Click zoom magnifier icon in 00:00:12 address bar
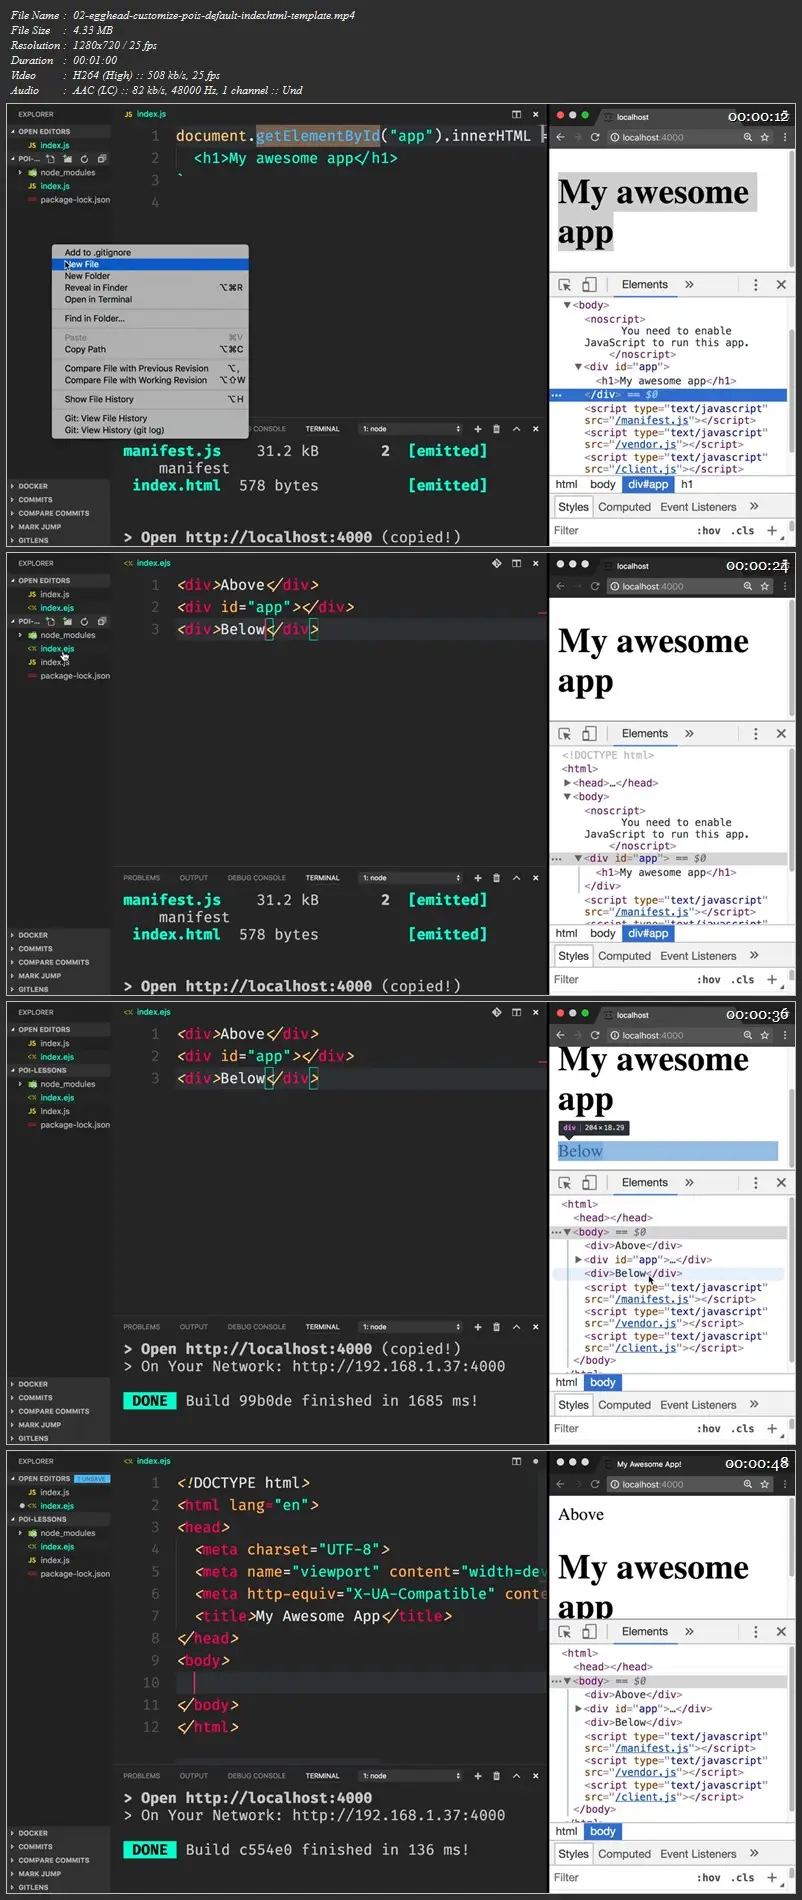 (747, 137)
